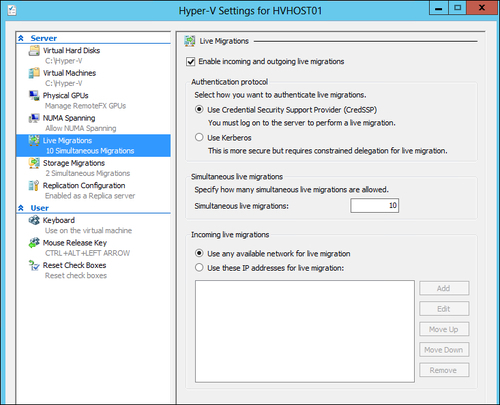Collapse the User section

point(21,208)
